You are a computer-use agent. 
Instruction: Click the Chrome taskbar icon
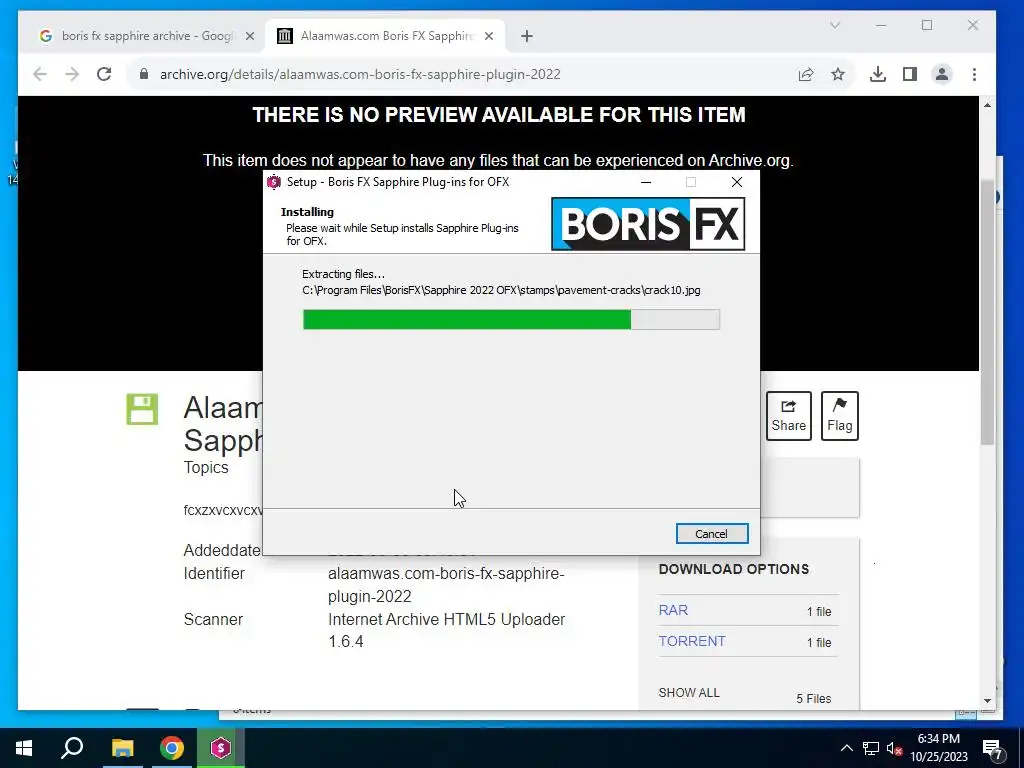(172, 748)
